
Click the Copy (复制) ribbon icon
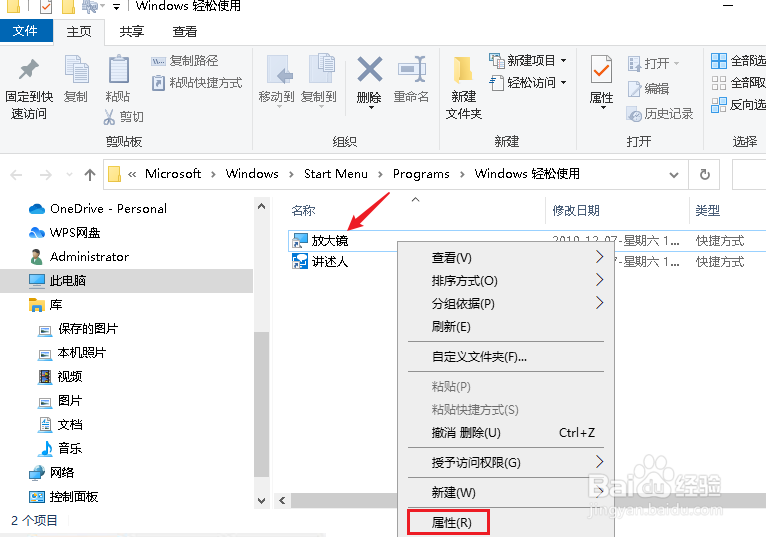(76, 69)
